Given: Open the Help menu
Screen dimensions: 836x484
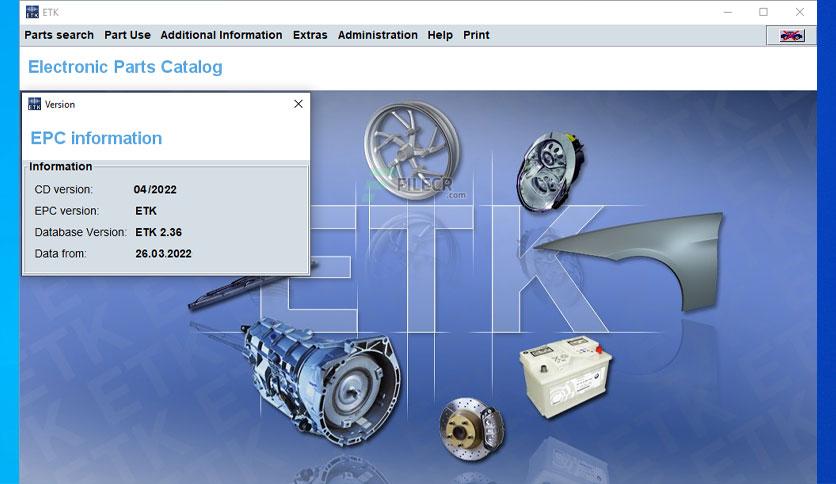Looking at the screenshot, I should (x=440, y=35).
